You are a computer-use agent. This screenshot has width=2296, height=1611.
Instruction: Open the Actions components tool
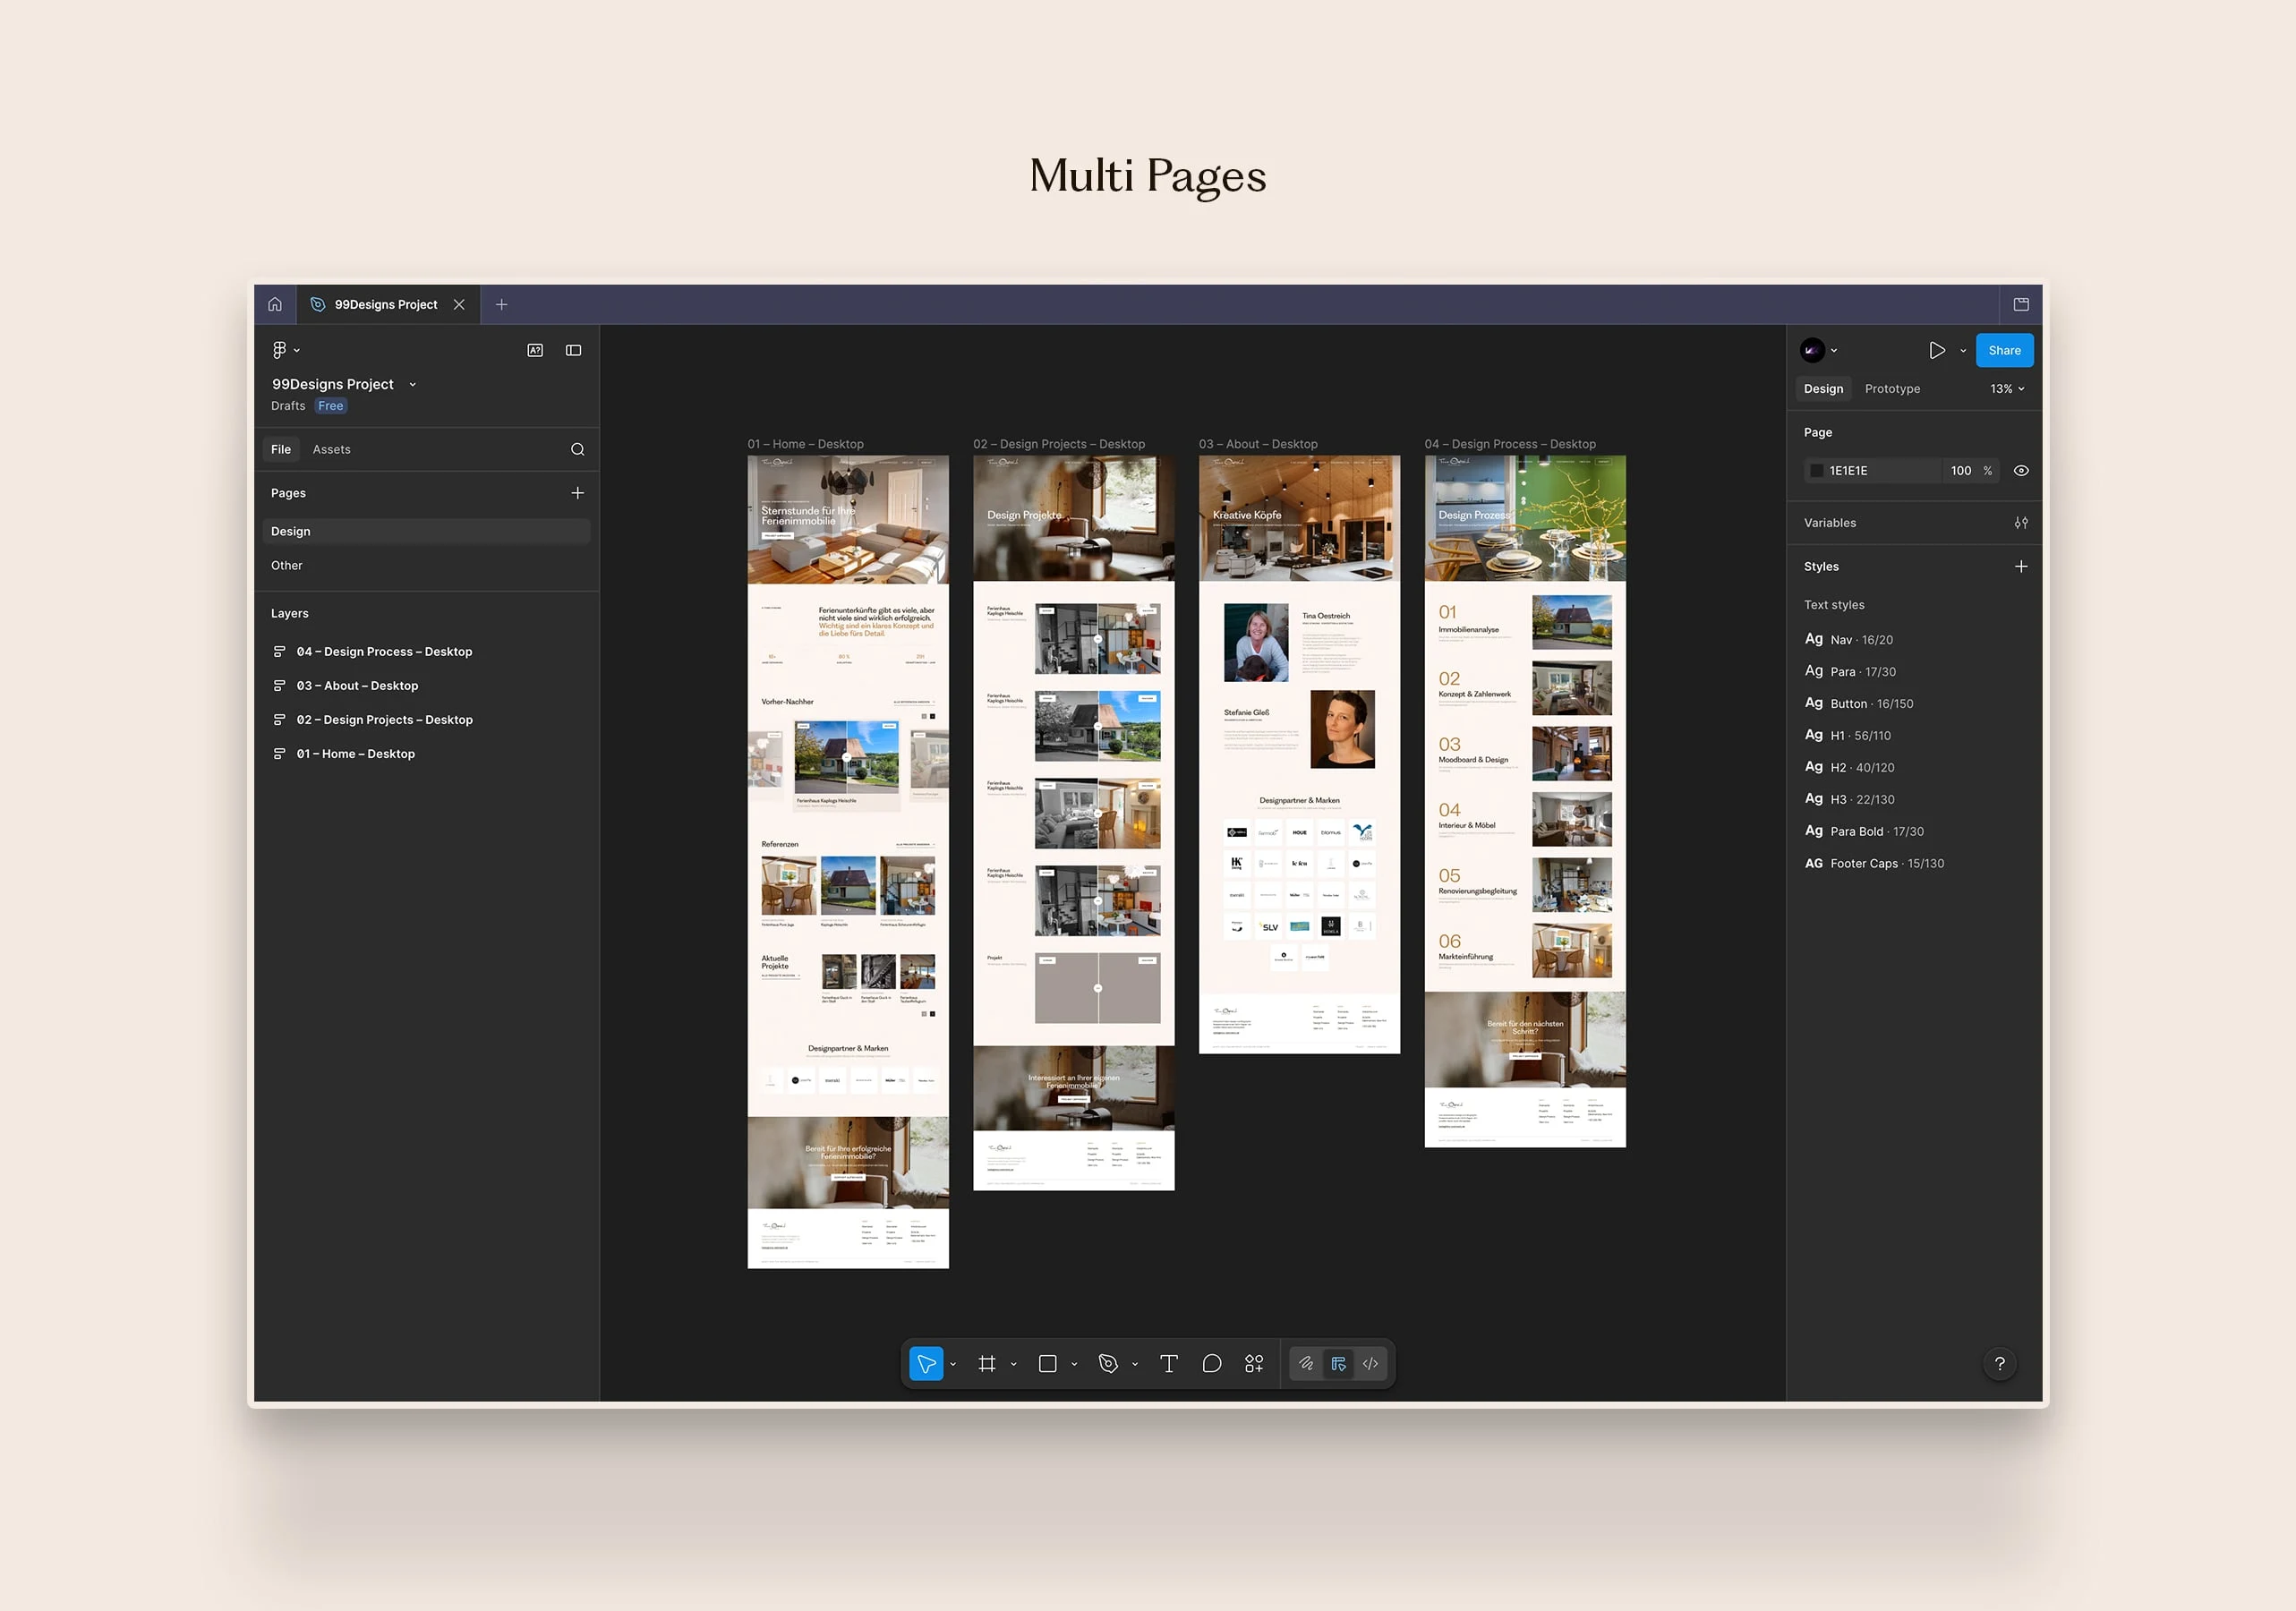pos(1254,1363)
